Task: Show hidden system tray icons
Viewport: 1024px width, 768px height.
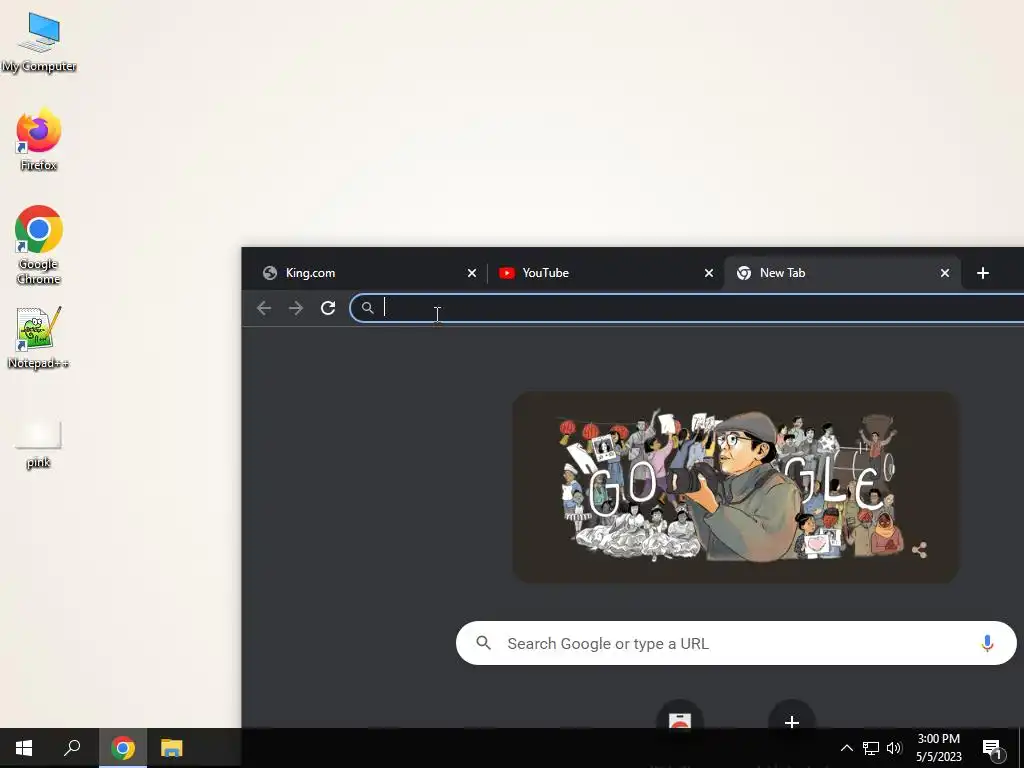Action: point(846,748)
